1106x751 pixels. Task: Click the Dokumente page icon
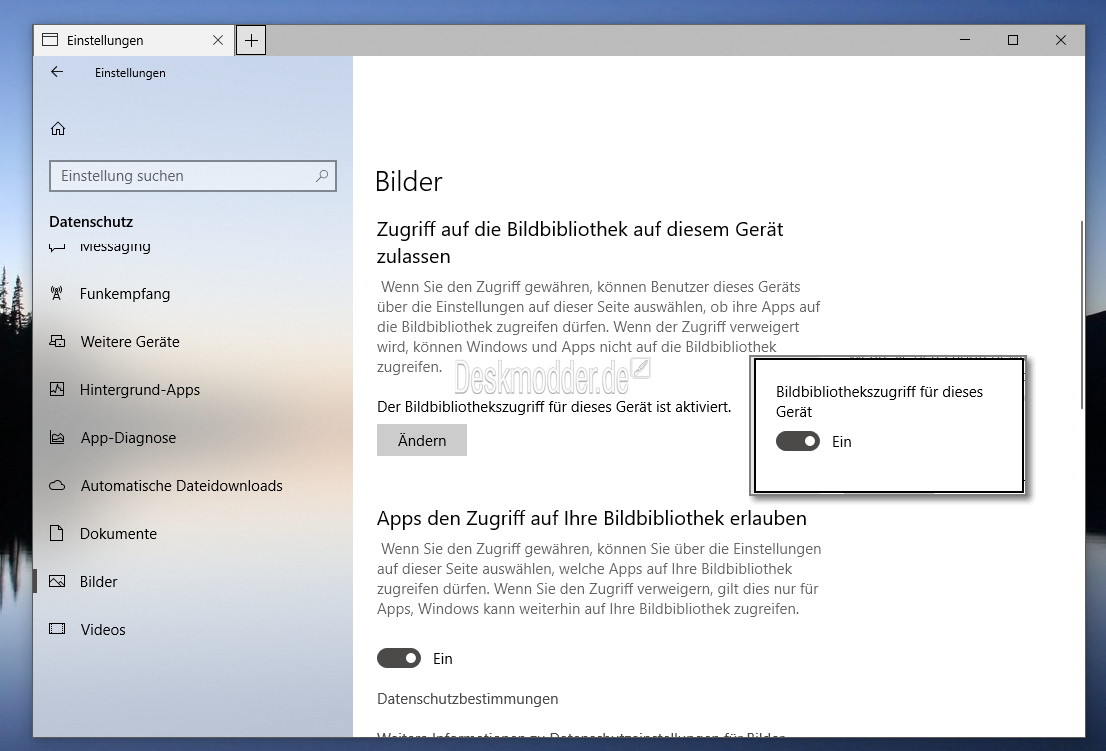pos(57,533)
